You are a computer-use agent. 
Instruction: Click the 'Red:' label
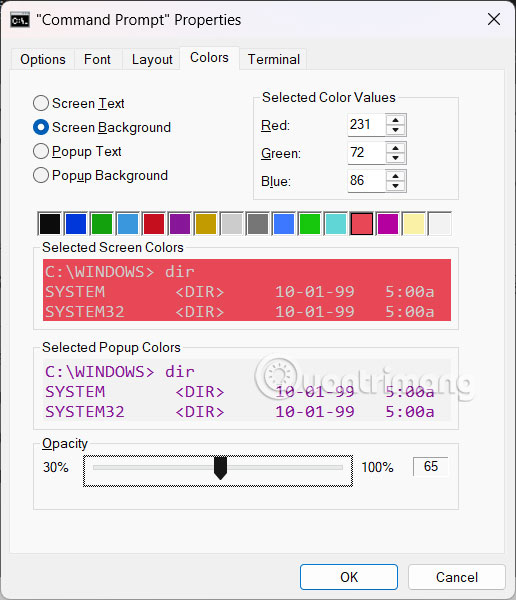[275, 126]
